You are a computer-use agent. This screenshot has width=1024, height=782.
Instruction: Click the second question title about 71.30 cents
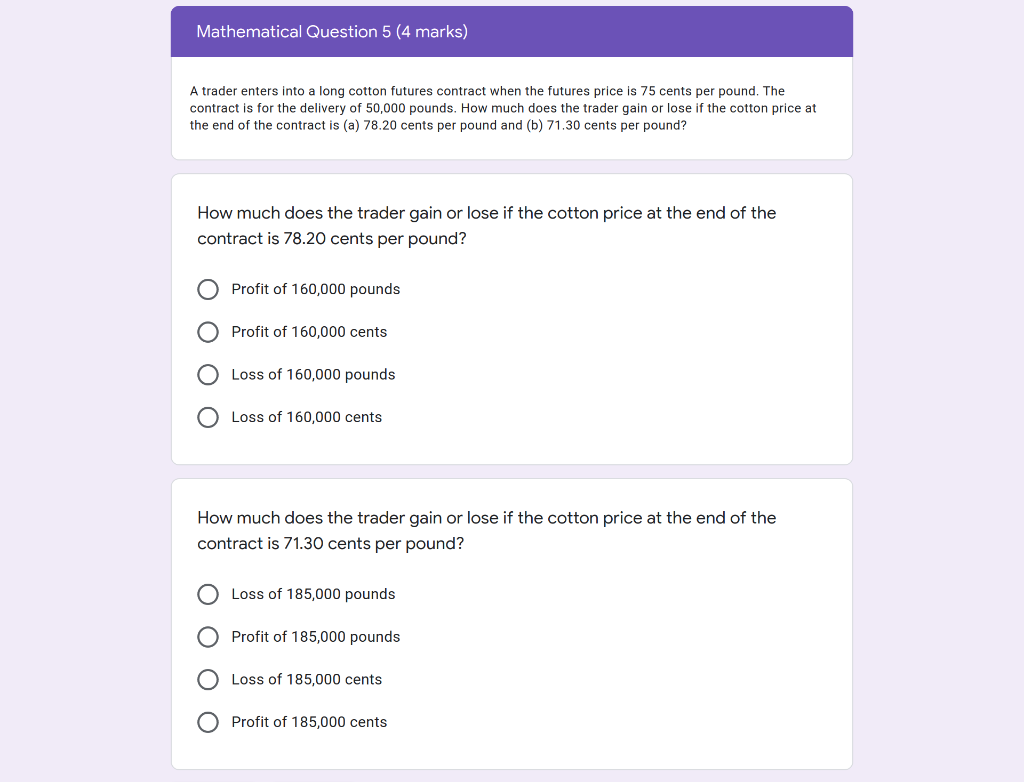click(x=487, y=530)
